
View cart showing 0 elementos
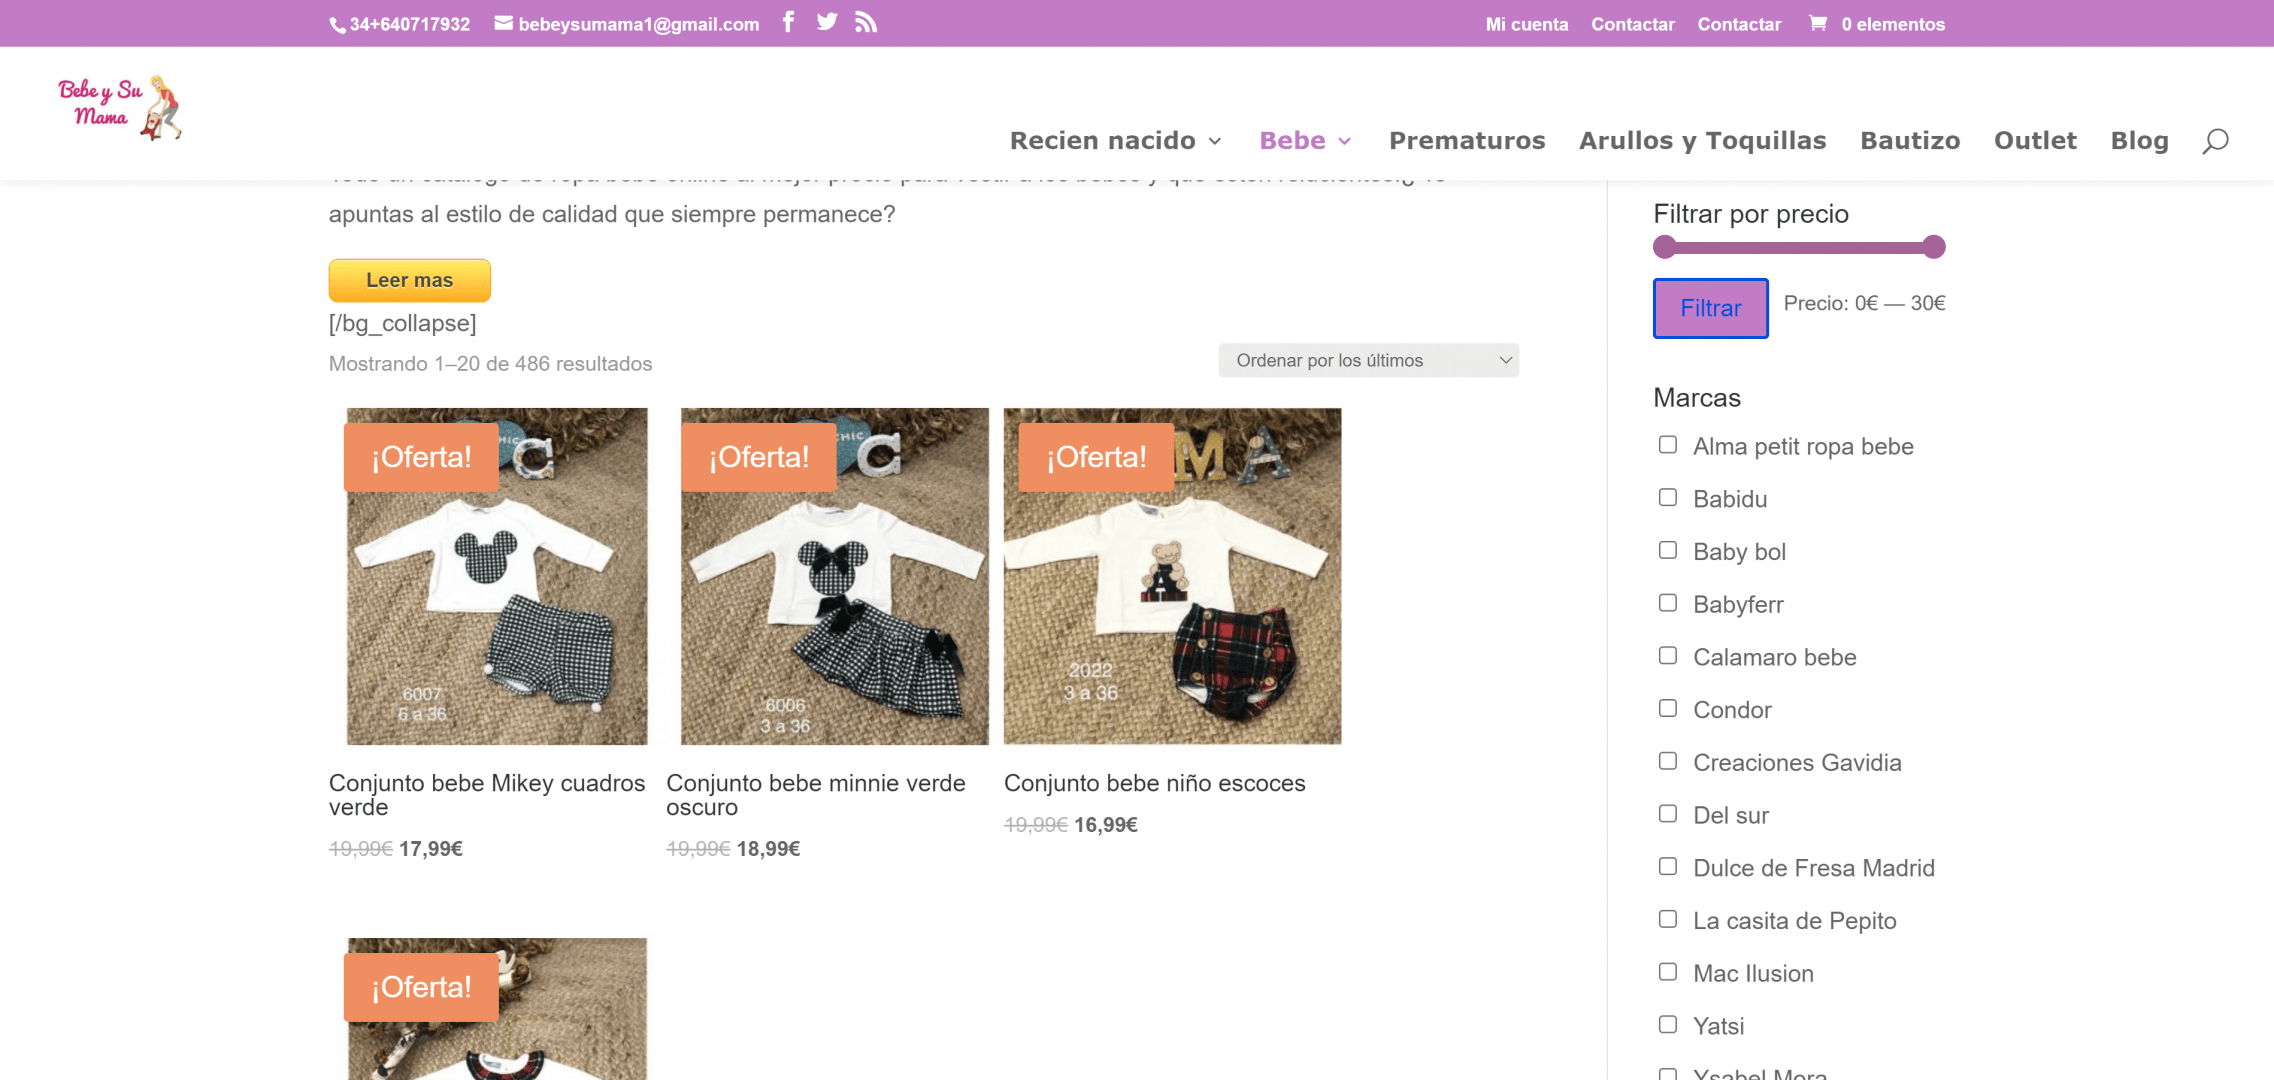(1877, 24)
